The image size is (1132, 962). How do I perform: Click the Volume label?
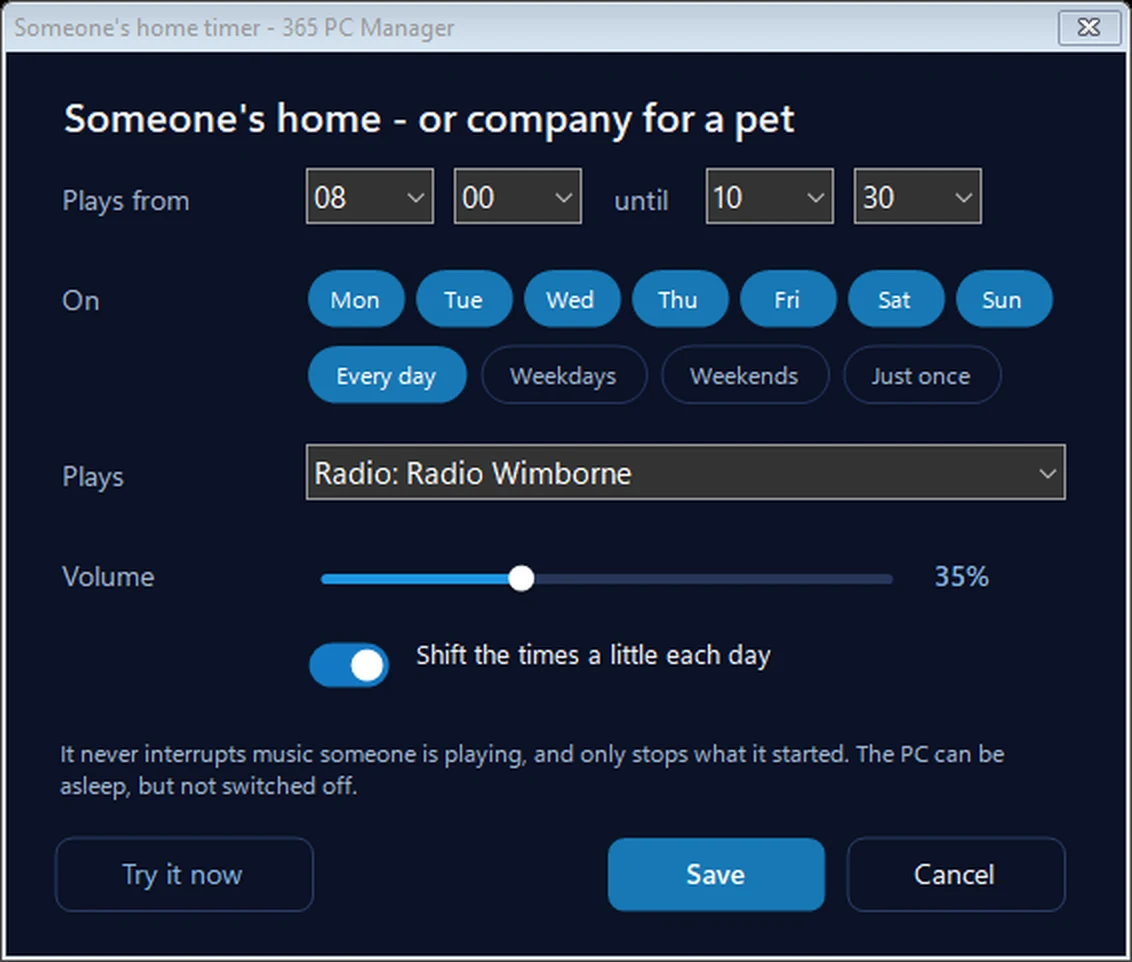pyautogui.click(x=108, y=577)
